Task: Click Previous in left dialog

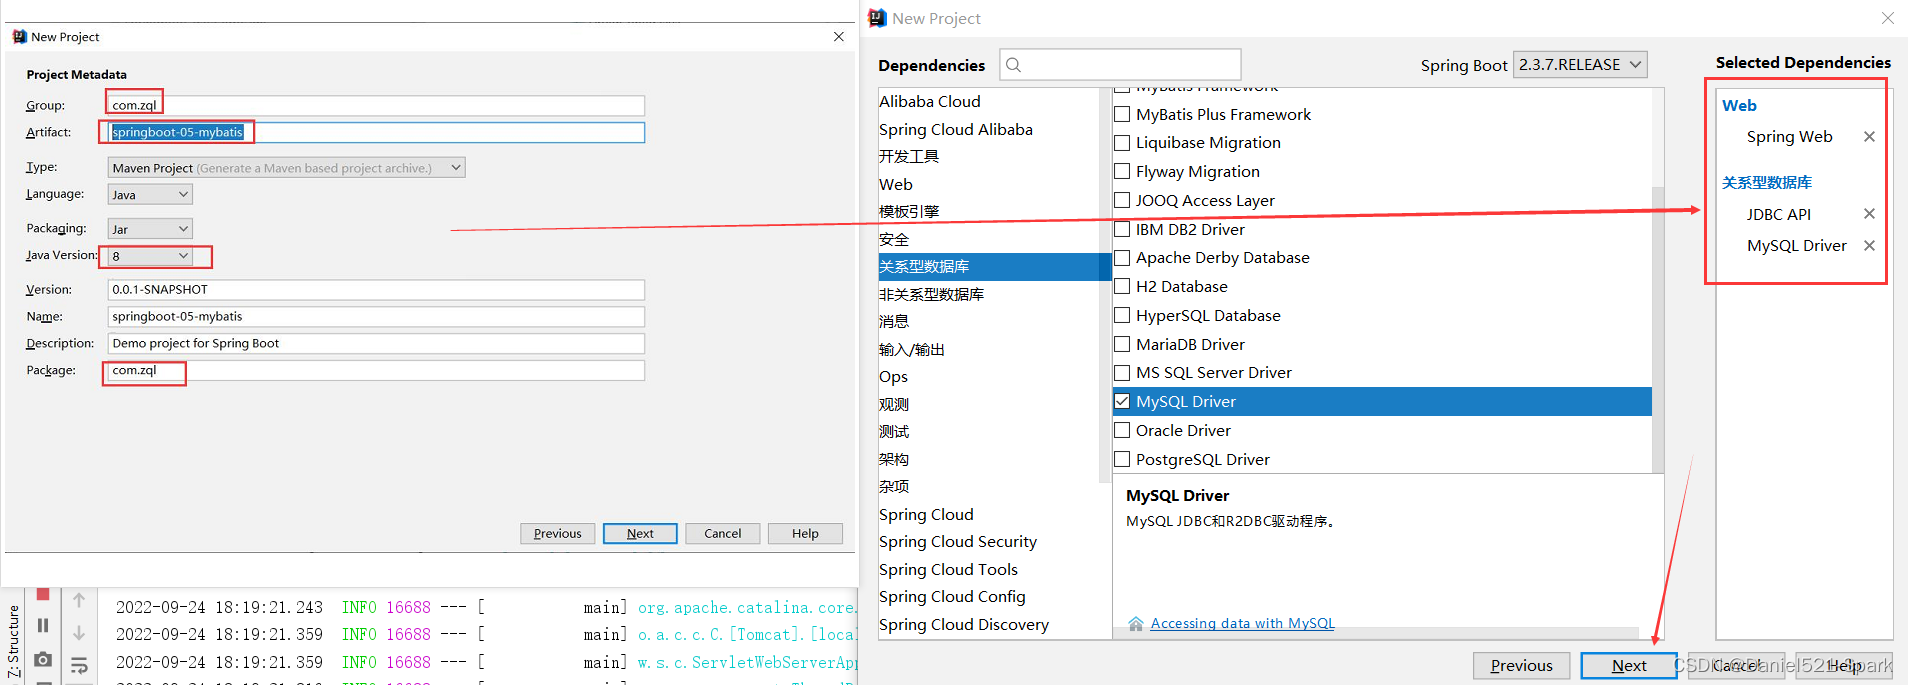Action: 557,533
